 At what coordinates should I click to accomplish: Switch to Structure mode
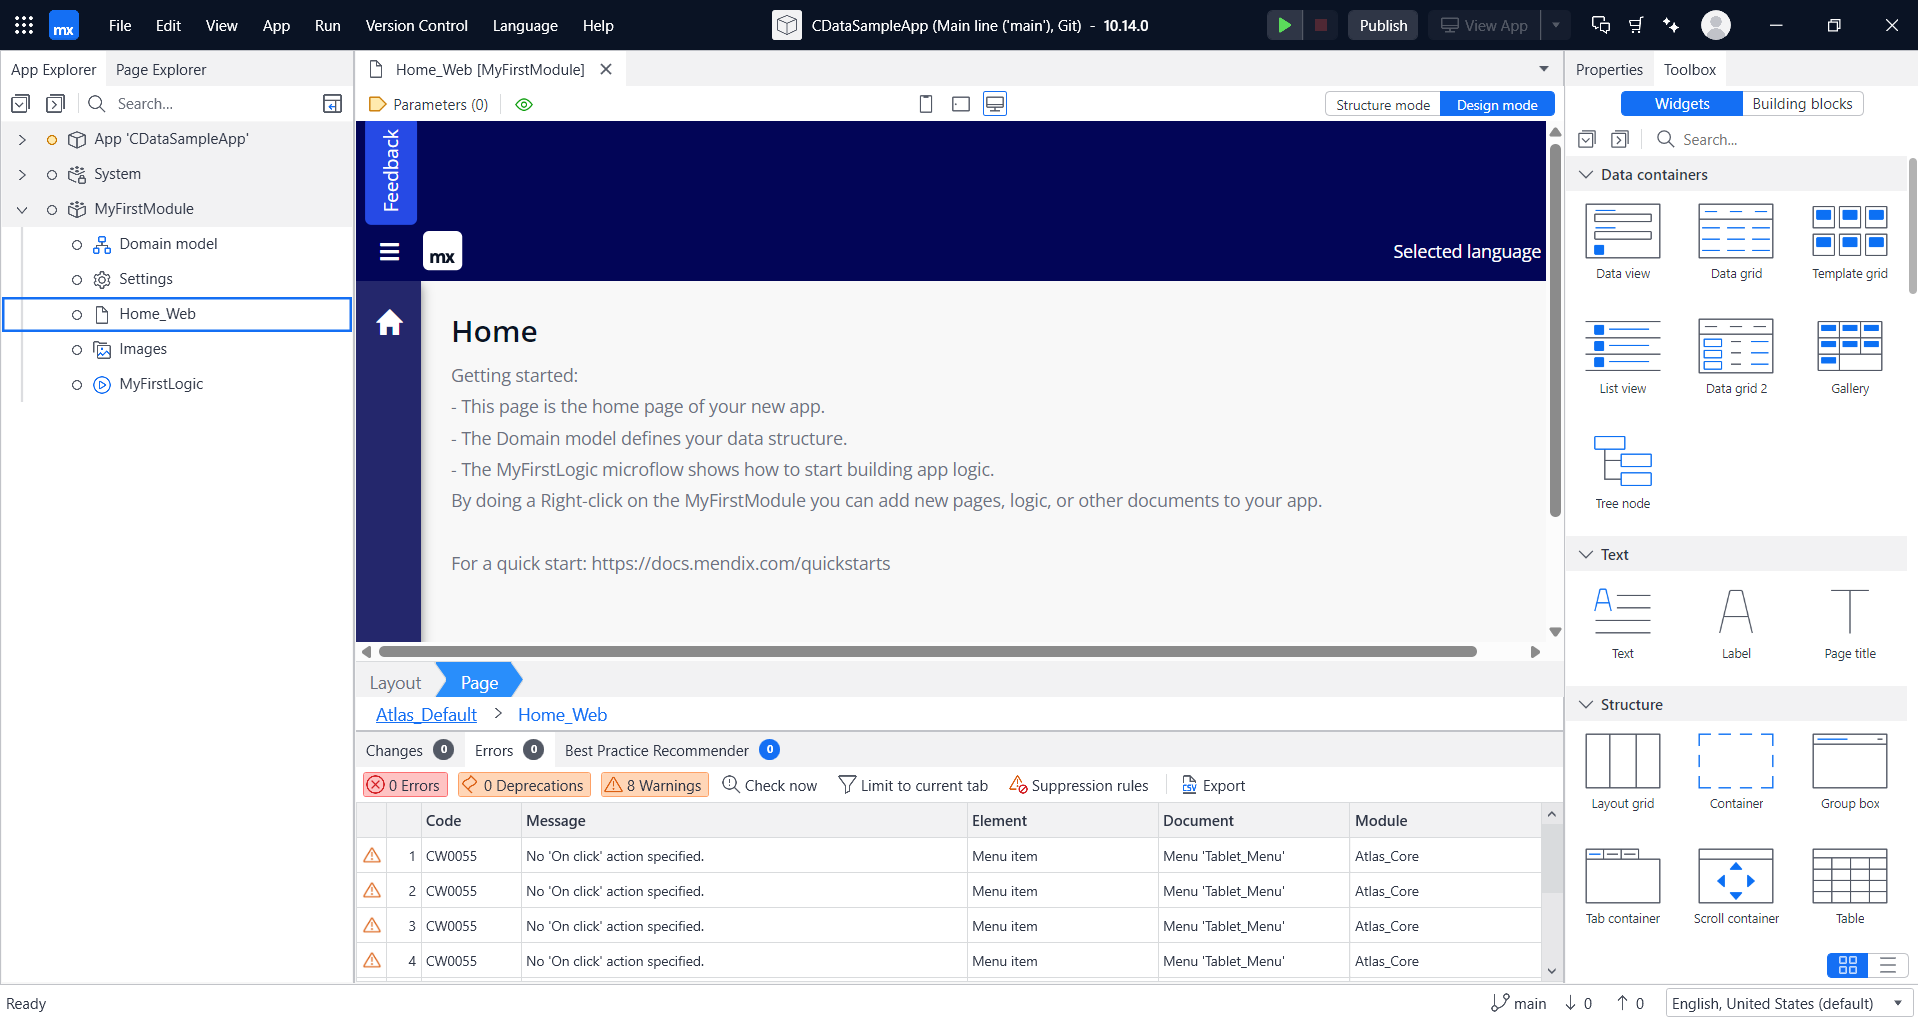point(1382,105)
